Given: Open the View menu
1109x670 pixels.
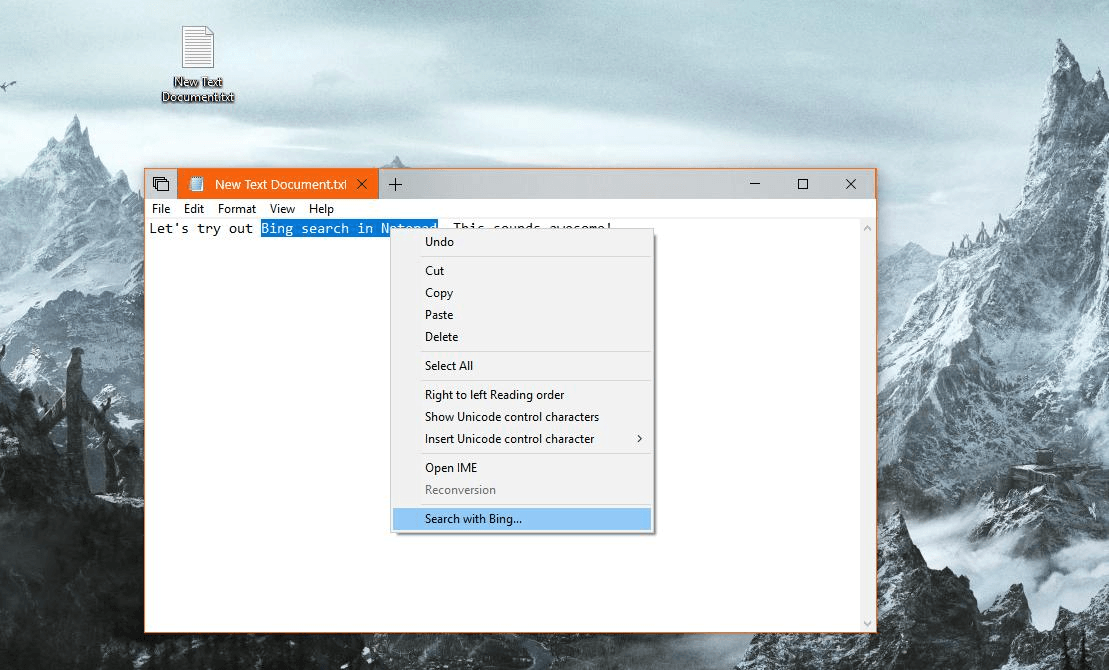Looking at the screenshot, I should click(x=282, y=209).
